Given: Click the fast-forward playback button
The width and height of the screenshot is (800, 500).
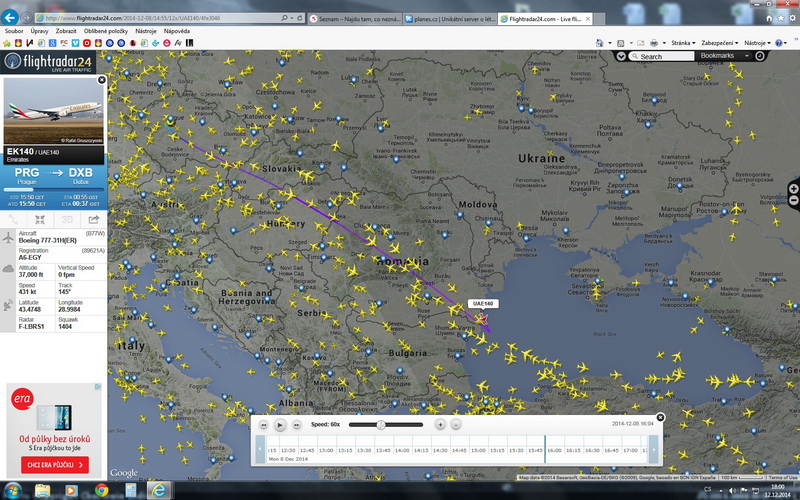Looking at the screenshot, I should tap(296, 425).
